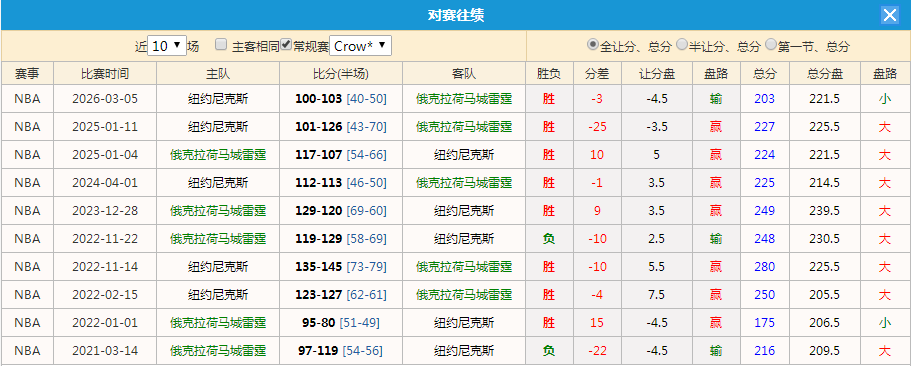Open the 100-103 score of 2026-03-05
Viewport: 911px width, 366px height.
[x=318, y=99]
